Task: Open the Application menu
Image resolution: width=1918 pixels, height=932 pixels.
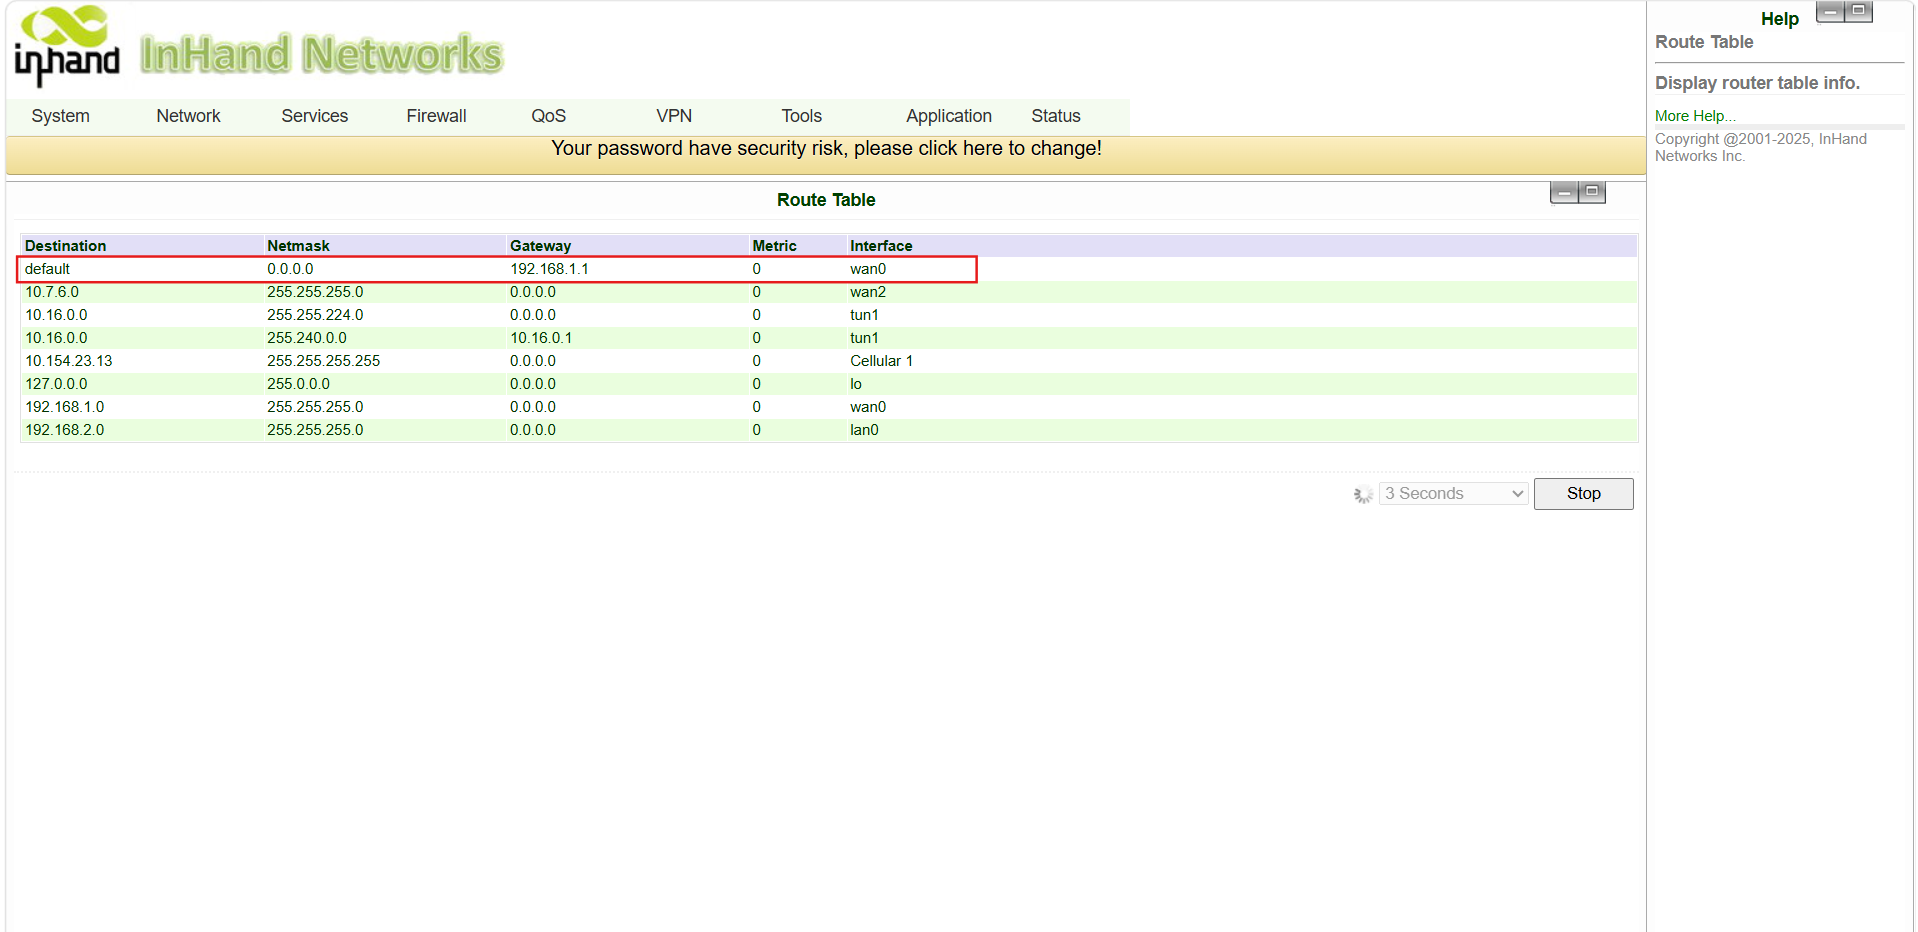Action: tap(949, 116)
